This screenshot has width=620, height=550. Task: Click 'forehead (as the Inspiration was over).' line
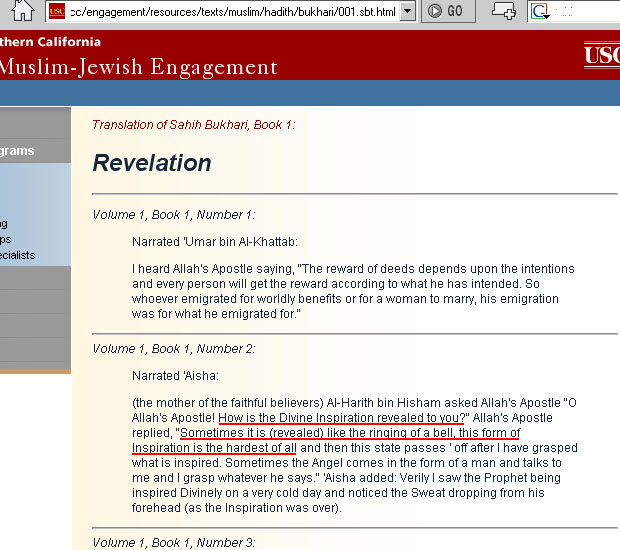(236, 508)
